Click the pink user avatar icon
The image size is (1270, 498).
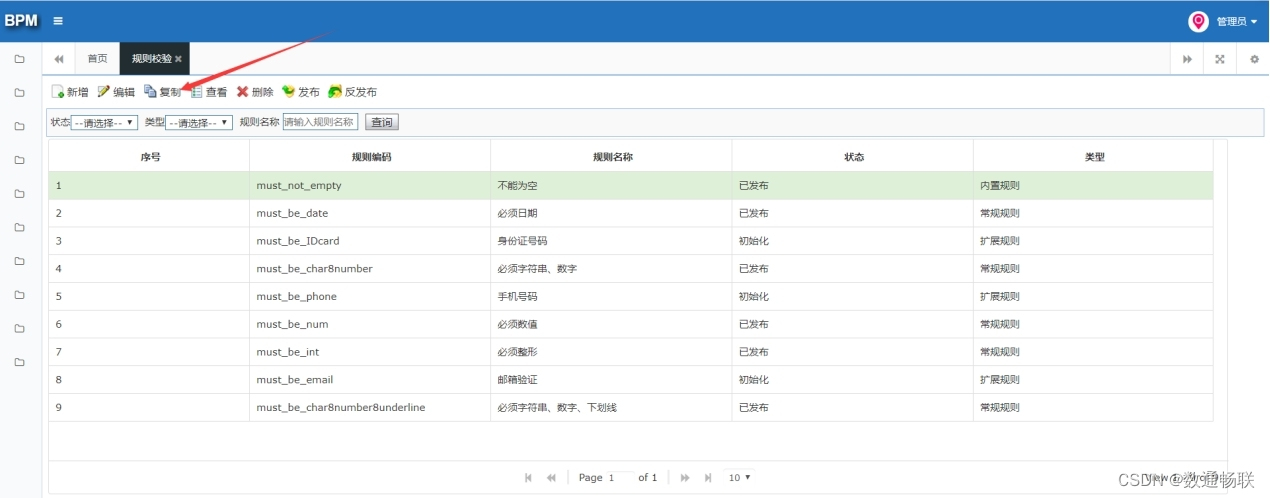click(1198, 21)
